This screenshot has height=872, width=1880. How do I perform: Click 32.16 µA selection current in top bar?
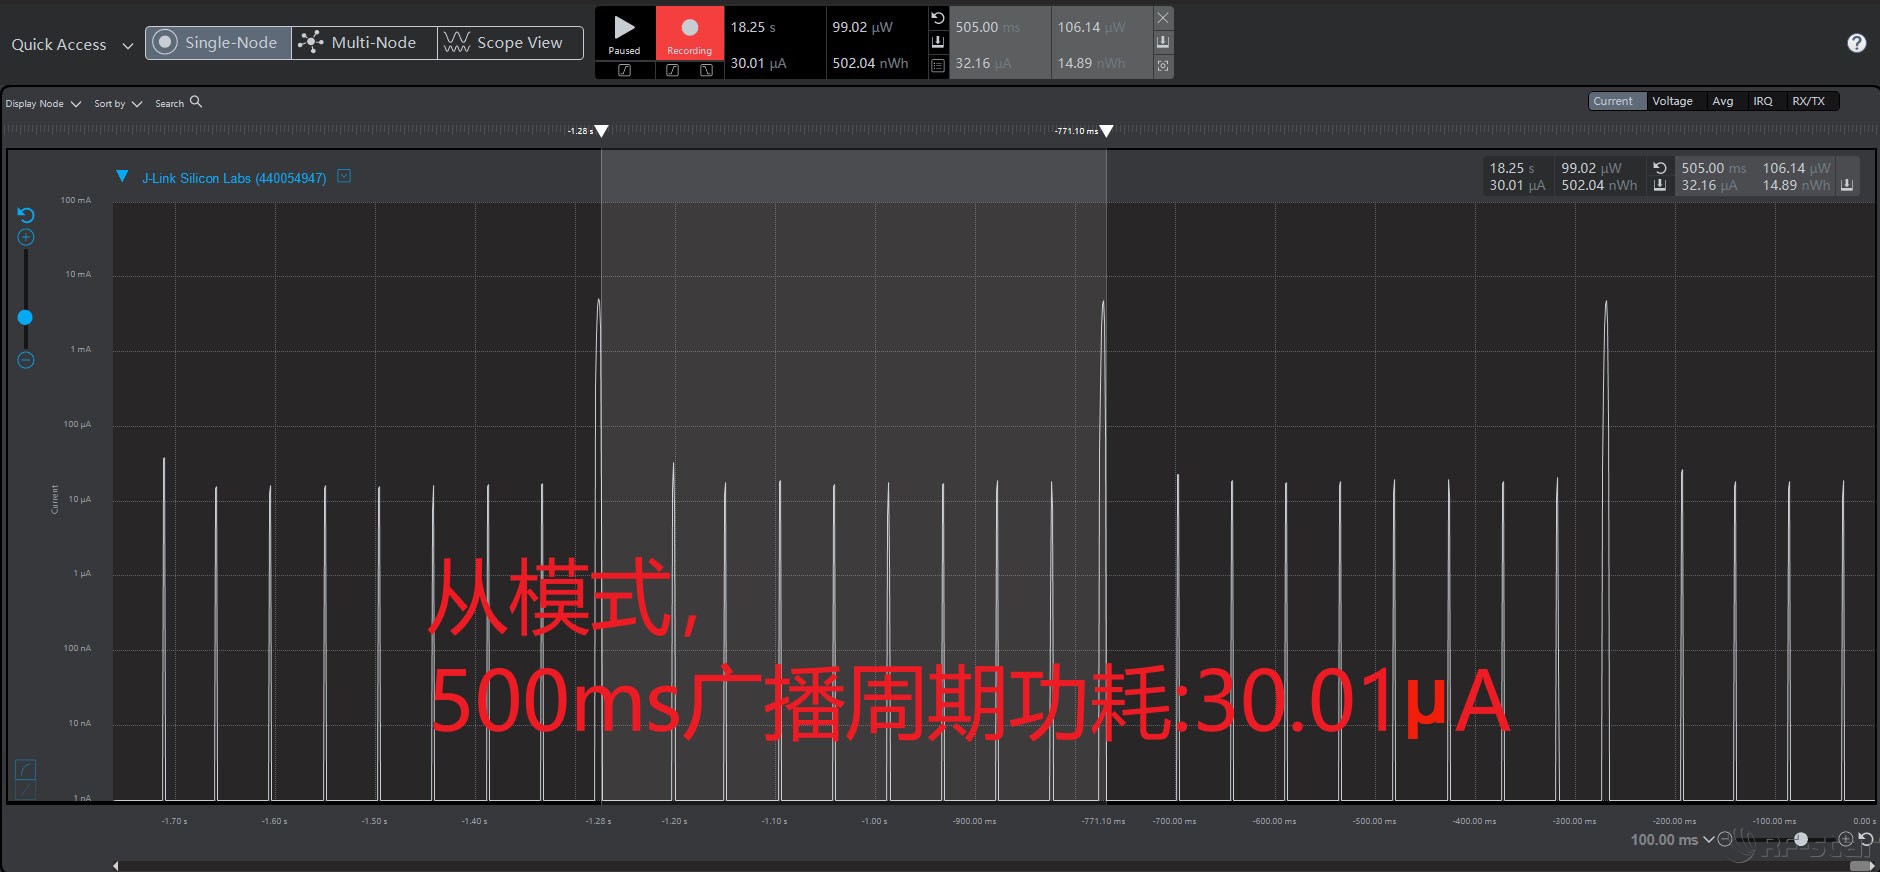983,63
